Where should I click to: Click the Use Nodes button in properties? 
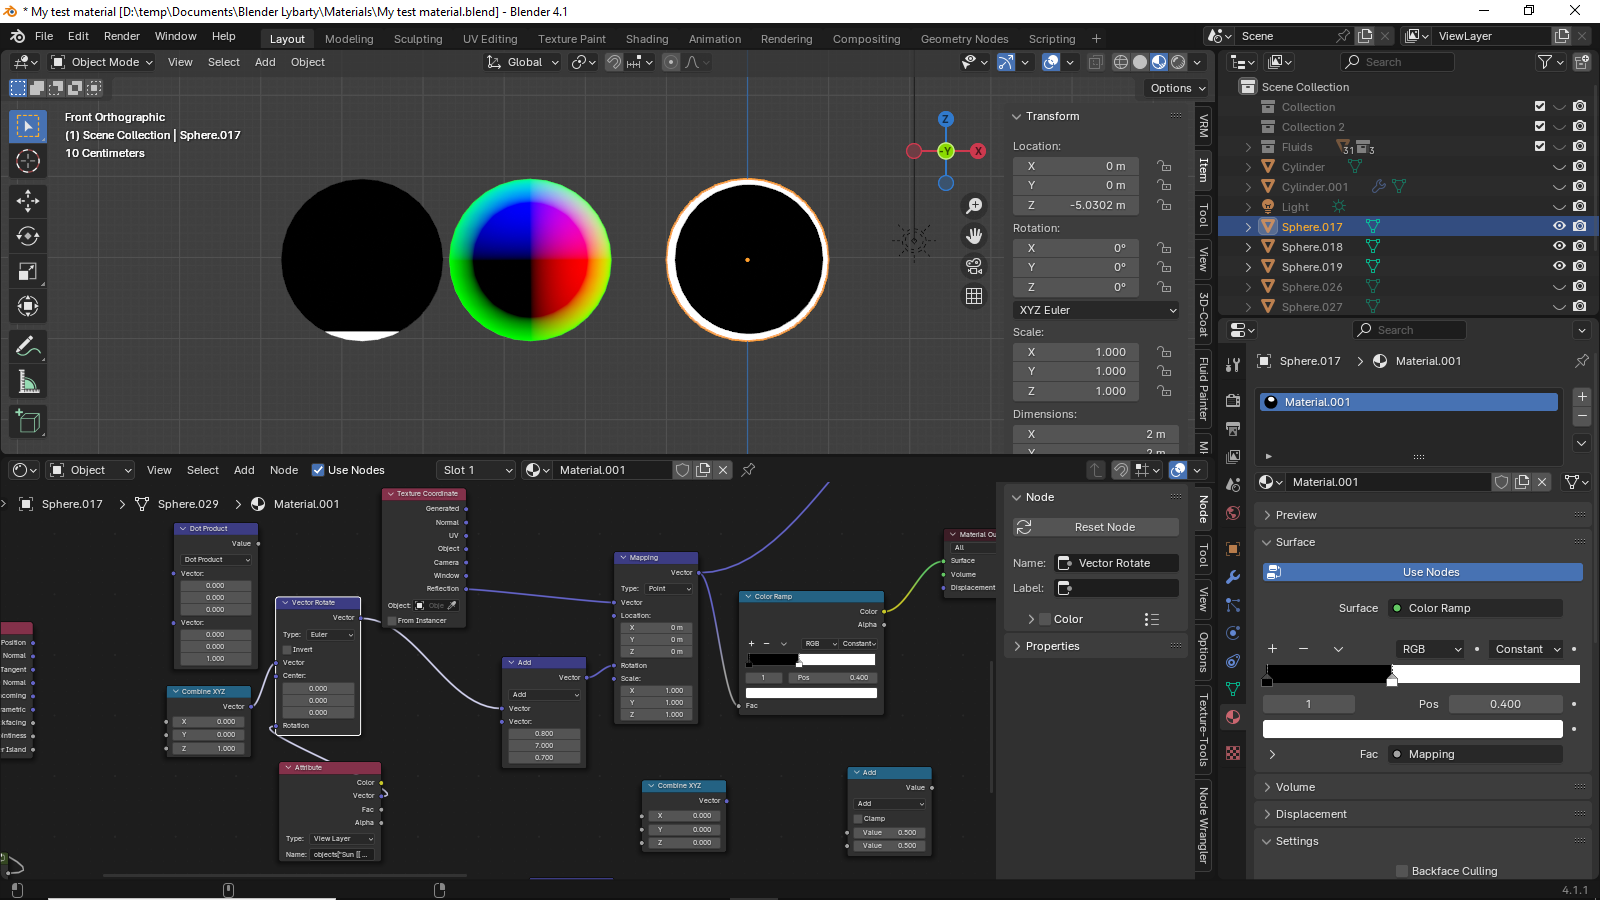point(1423,572)
